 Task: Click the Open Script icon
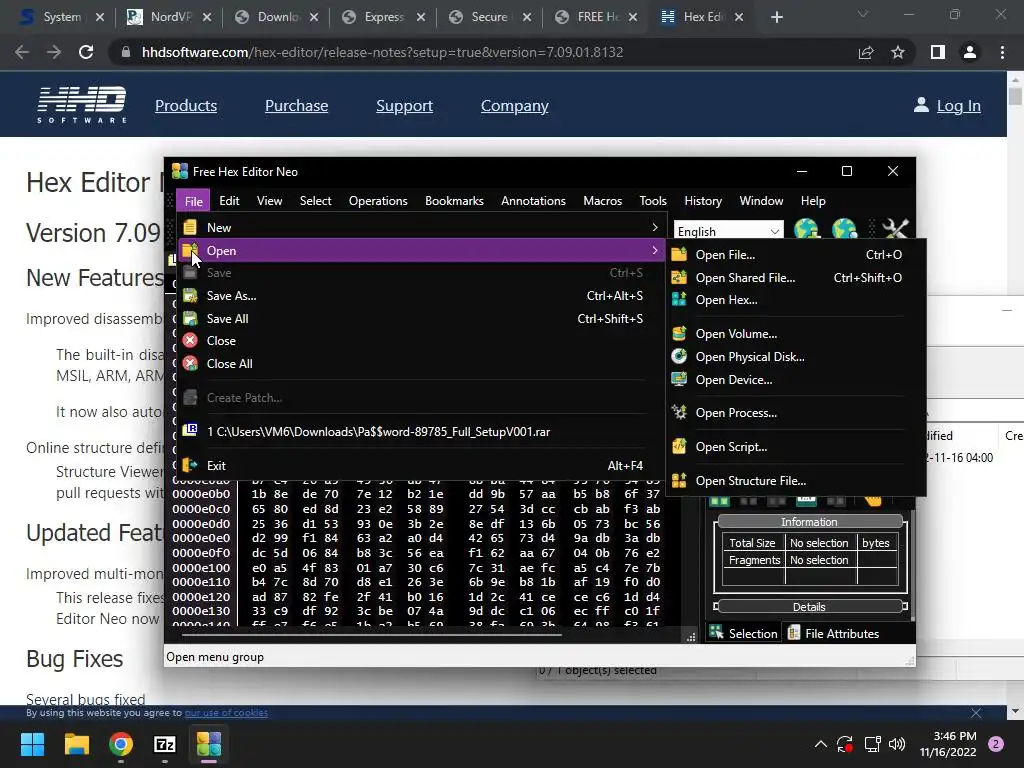click(x=679, y=447)
